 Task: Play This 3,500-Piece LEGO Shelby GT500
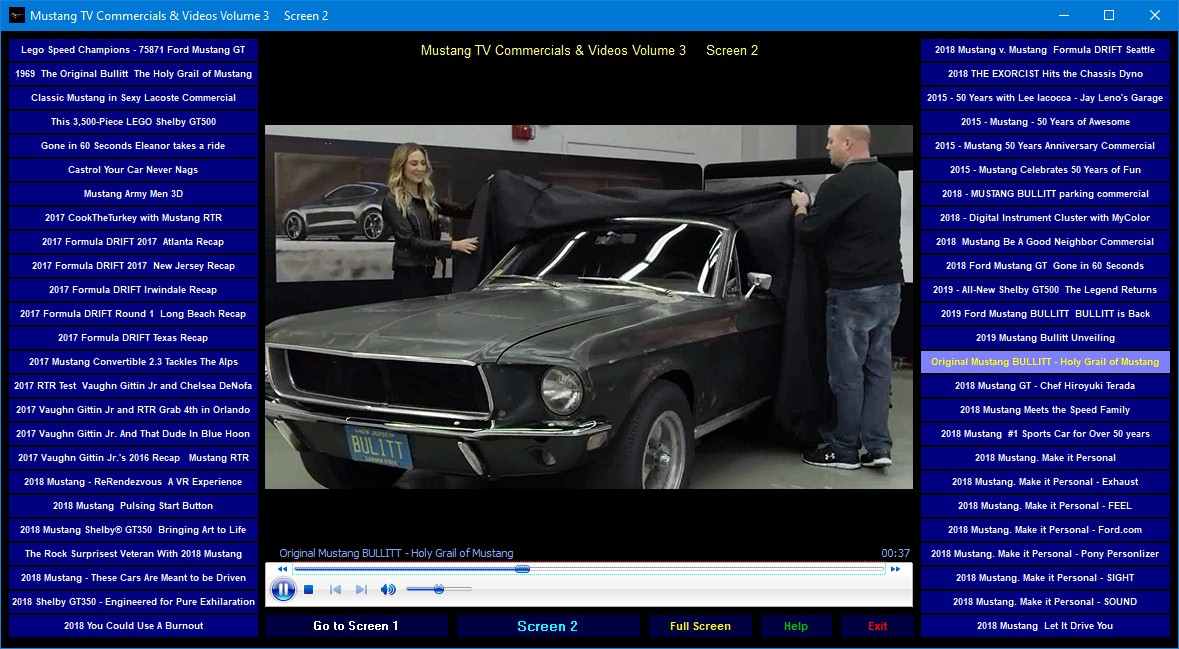coord(133,122)
